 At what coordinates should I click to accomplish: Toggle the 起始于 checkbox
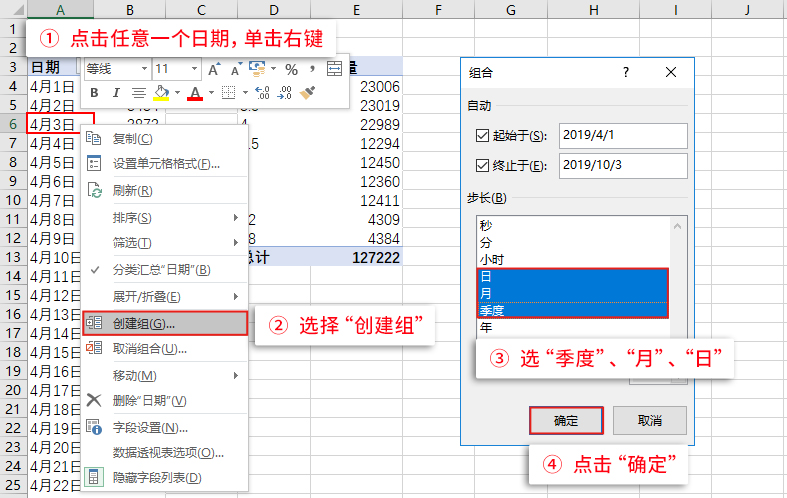pos(482,135)
